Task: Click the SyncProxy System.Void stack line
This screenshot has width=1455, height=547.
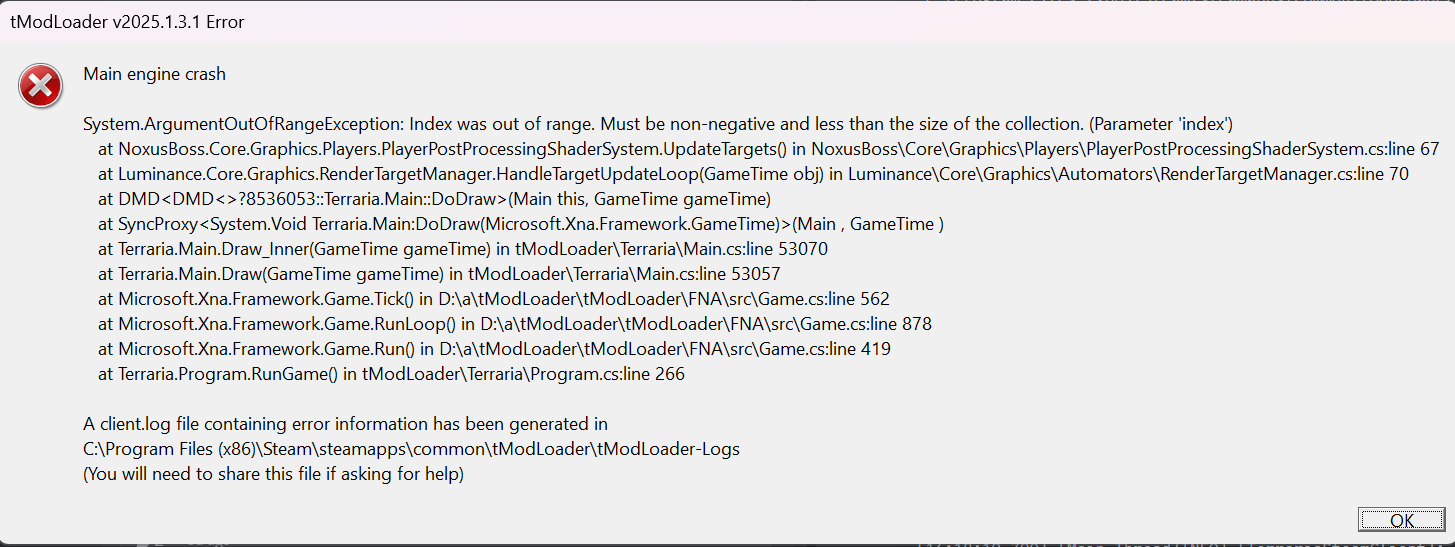Action: [x=520, y=224]
